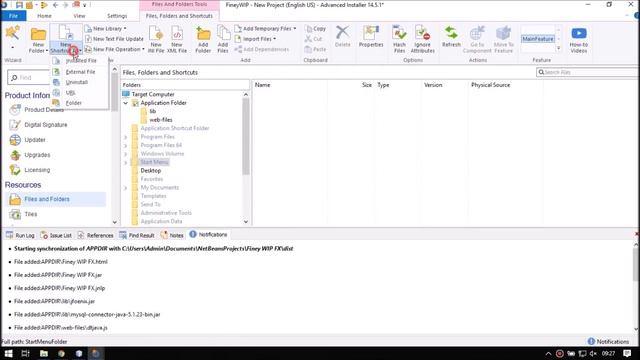Choose Folder from shortcut menu
The height and width of the screenshot is (360, 640).
(x=80, y=103)
